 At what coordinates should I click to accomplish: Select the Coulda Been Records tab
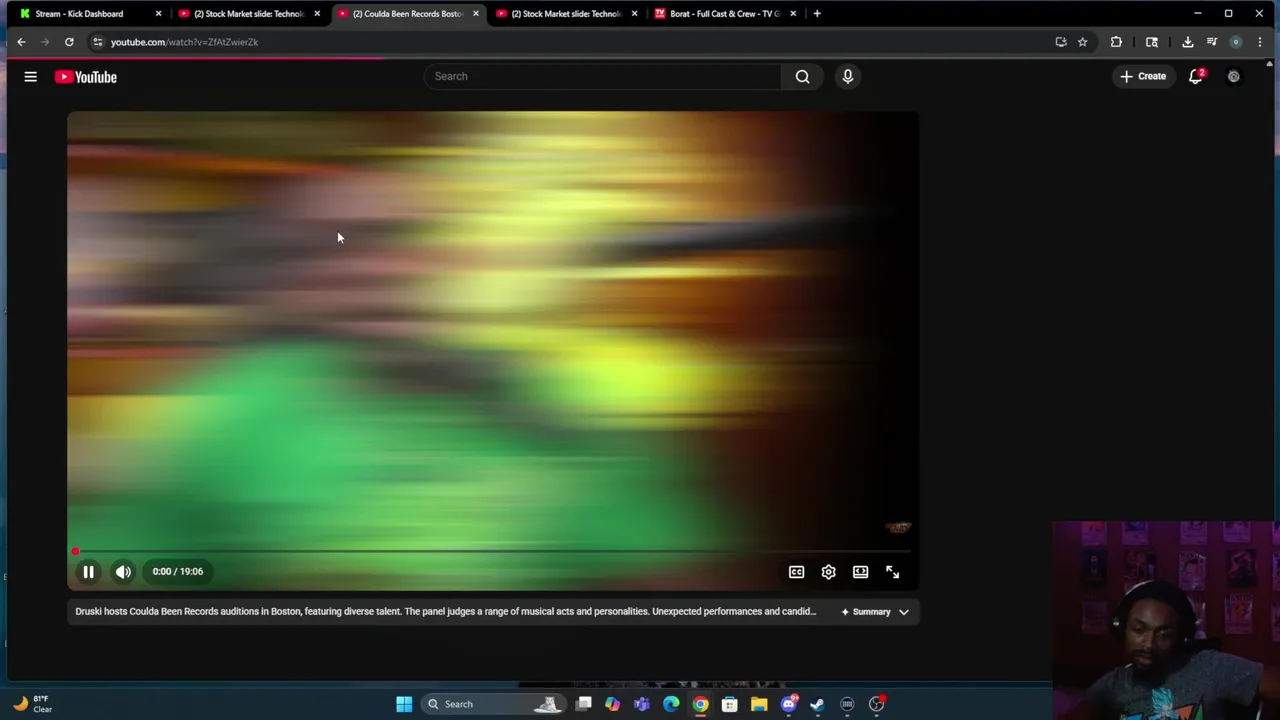click(x=406, y=14)
